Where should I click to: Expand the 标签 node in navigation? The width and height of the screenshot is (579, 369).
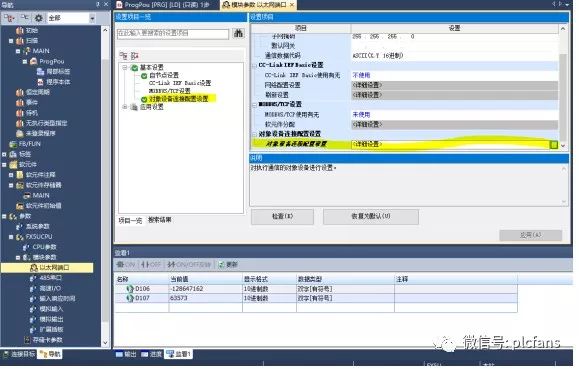(x=4, y=154)
